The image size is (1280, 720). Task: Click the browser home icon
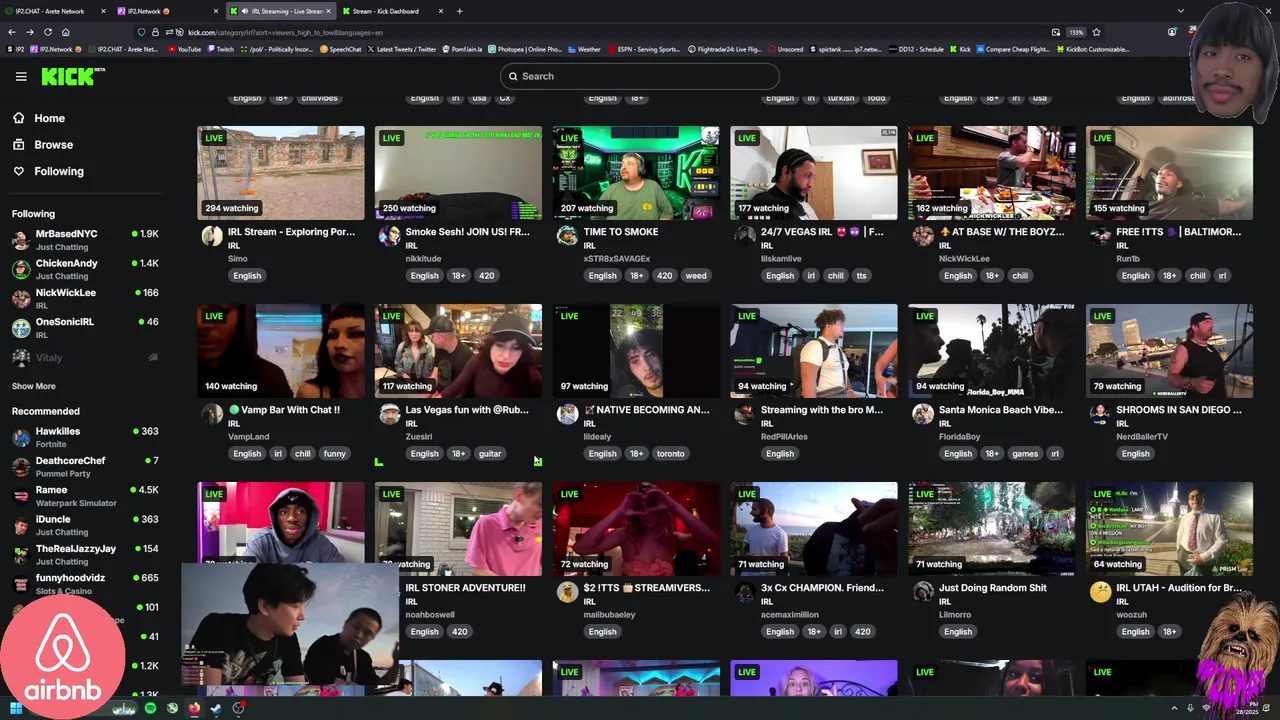point(64,32)
